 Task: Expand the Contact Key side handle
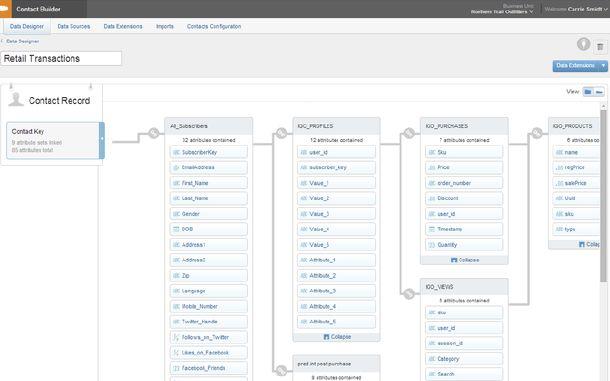(x=102, y=140)
